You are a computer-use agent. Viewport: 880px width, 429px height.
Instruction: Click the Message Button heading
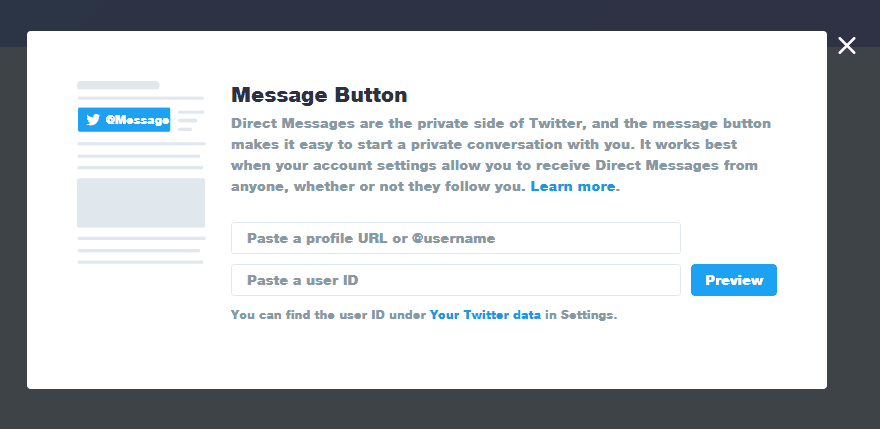click(319, 95)
